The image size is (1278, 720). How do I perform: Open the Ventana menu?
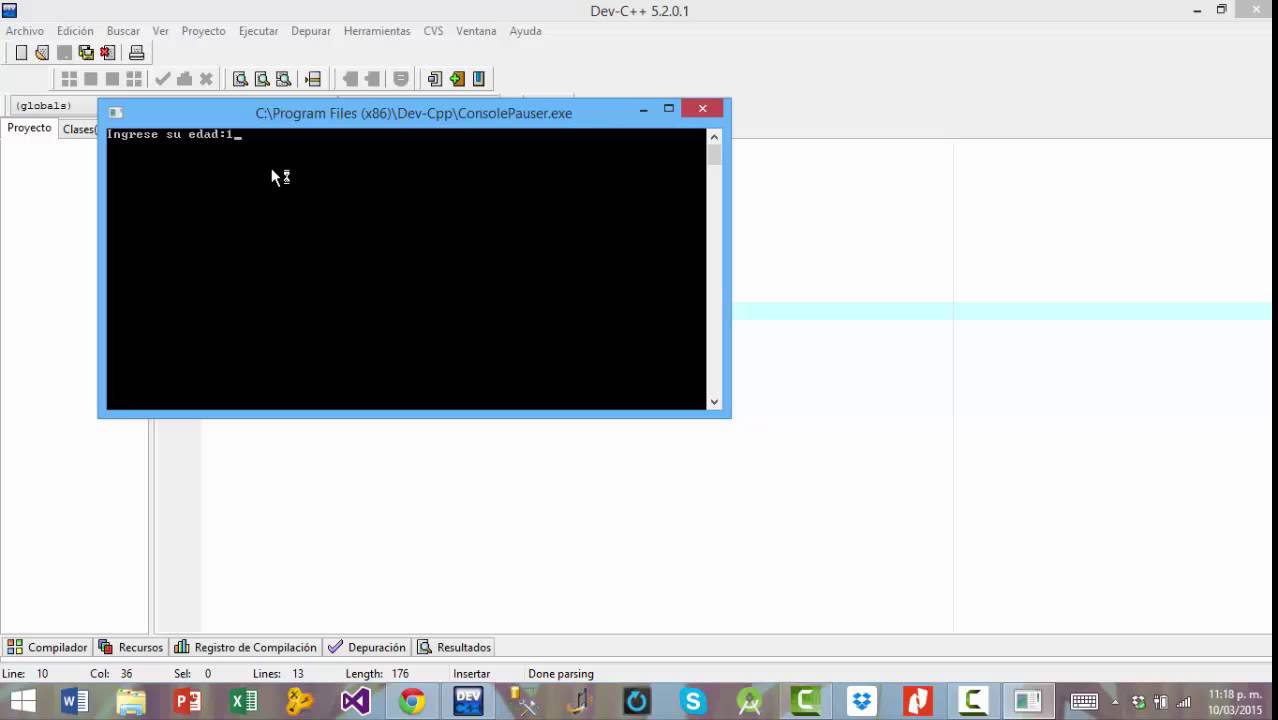[x=476, y=31]
